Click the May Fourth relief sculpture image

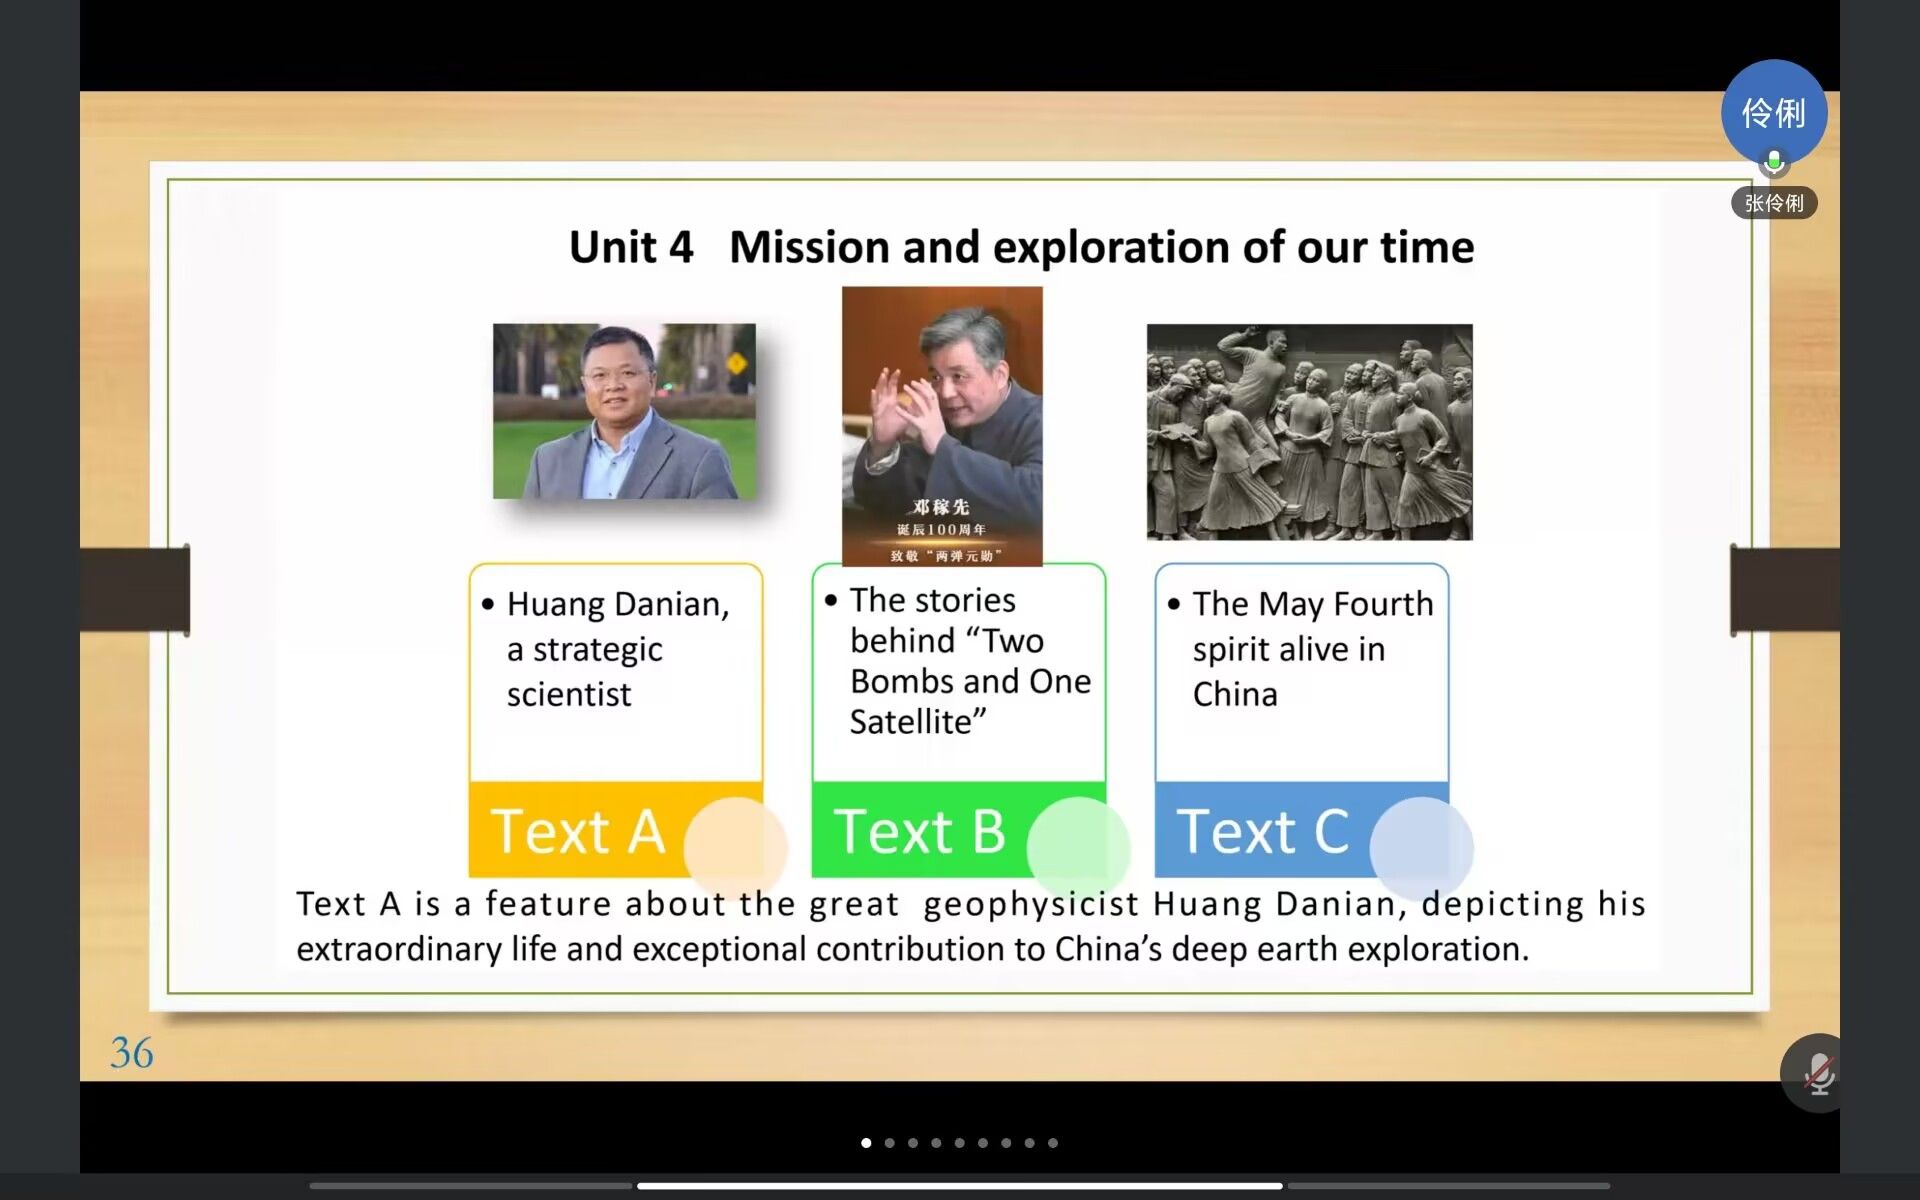[1309, 432]
